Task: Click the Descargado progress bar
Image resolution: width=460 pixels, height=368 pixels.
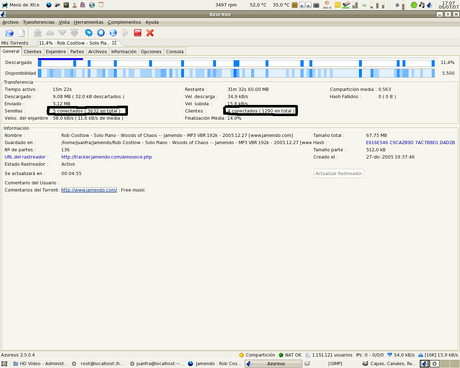Action: click(x=236, y=63)
